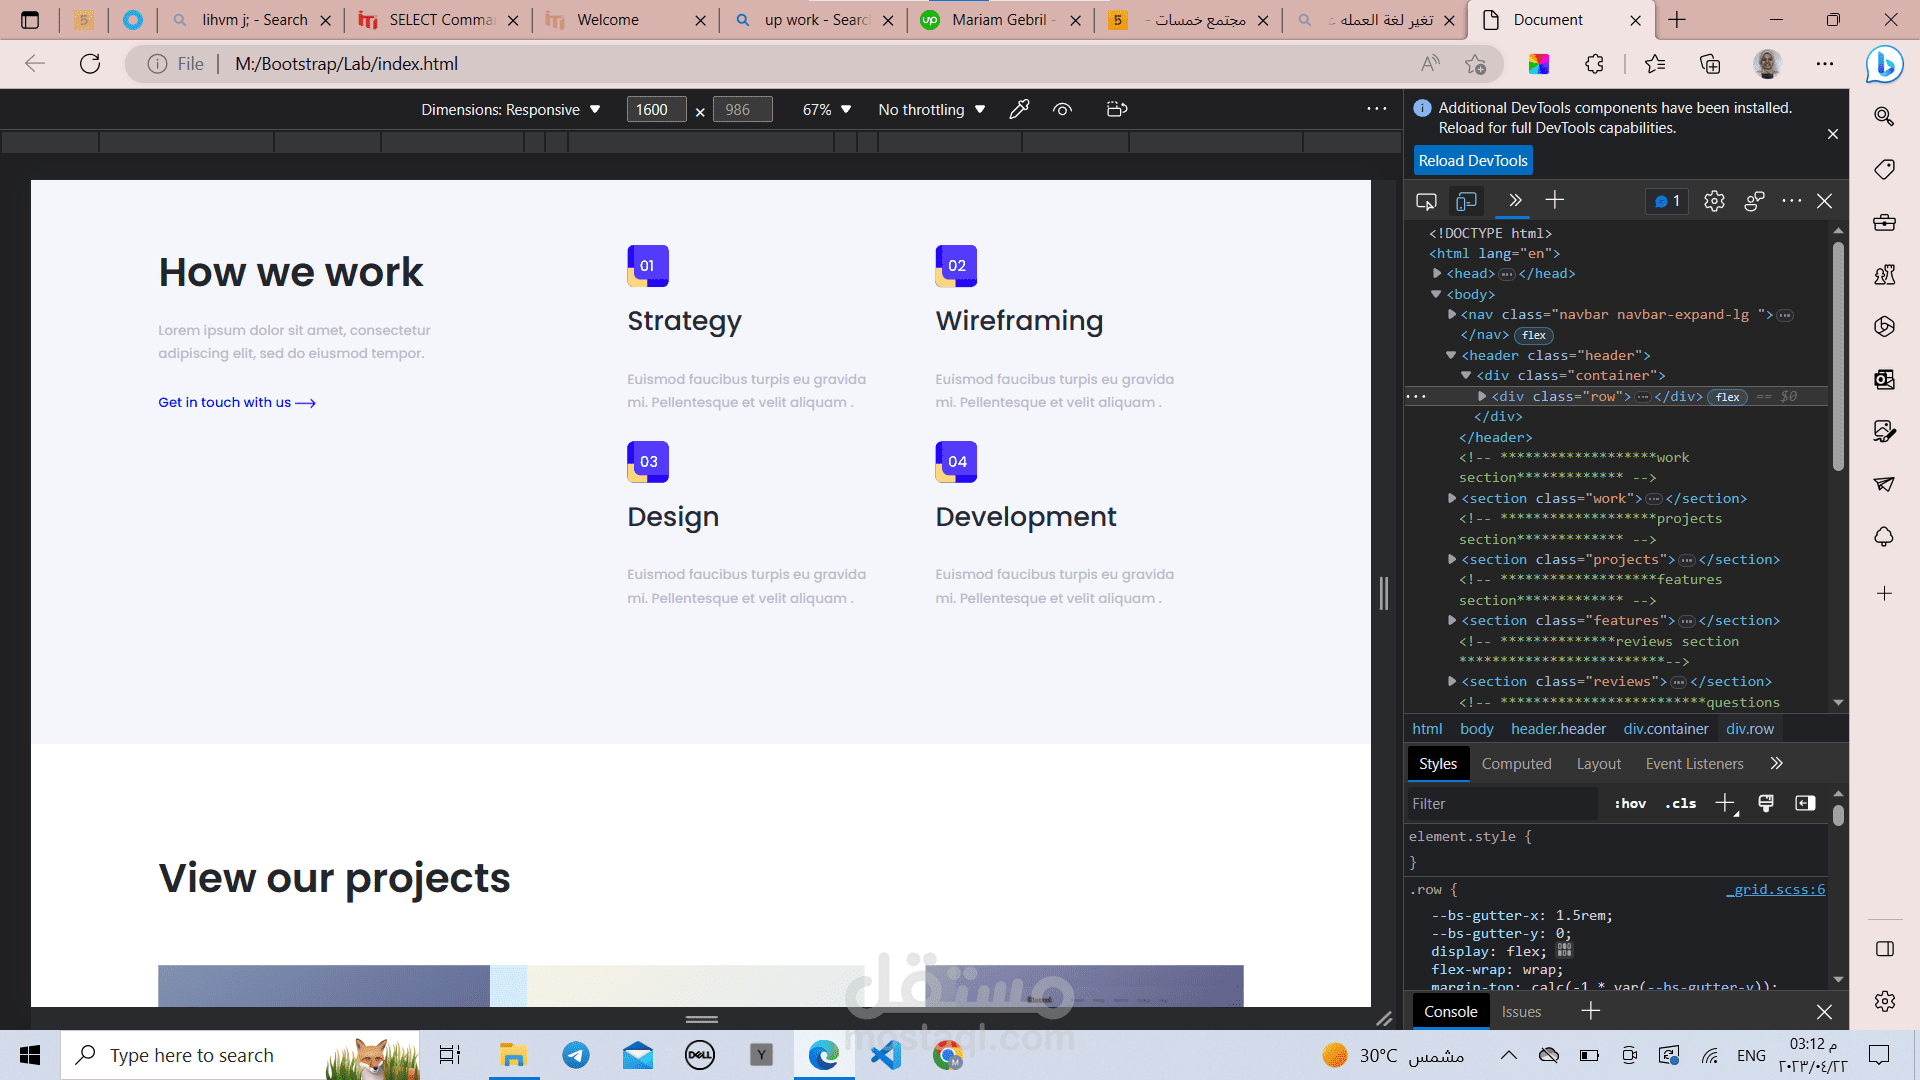The width and height of the screenshot is (1920, 1080).
Task: Open the issues counter badge showing 1
Action: pos(1667,201)
